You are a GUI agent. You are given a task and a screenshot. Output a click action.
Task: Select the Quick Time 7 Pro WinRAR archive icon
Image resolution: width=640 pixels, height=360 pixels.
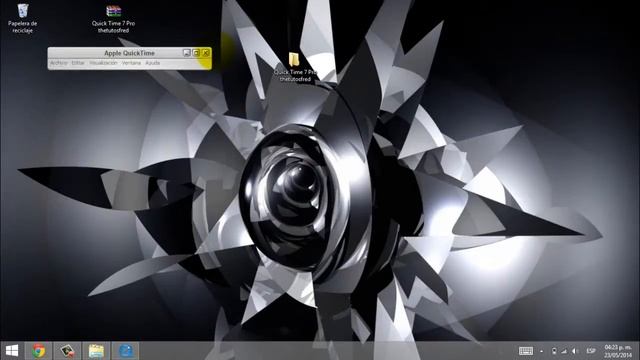113,18
